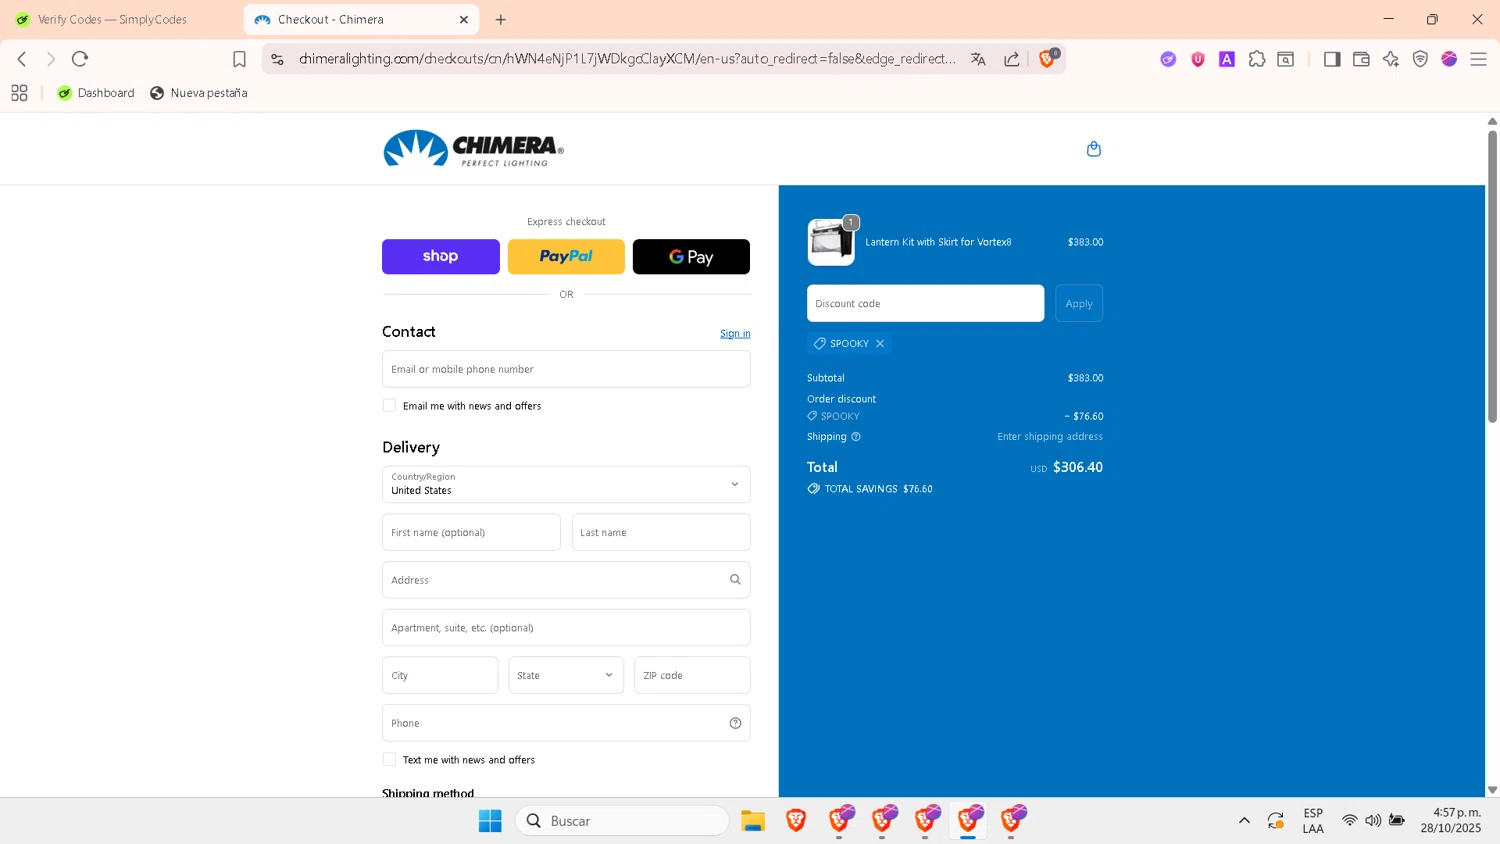Pay with the Shop Pay button
Viewport: 1500px width, 844px height.
(x=441, y=256)
